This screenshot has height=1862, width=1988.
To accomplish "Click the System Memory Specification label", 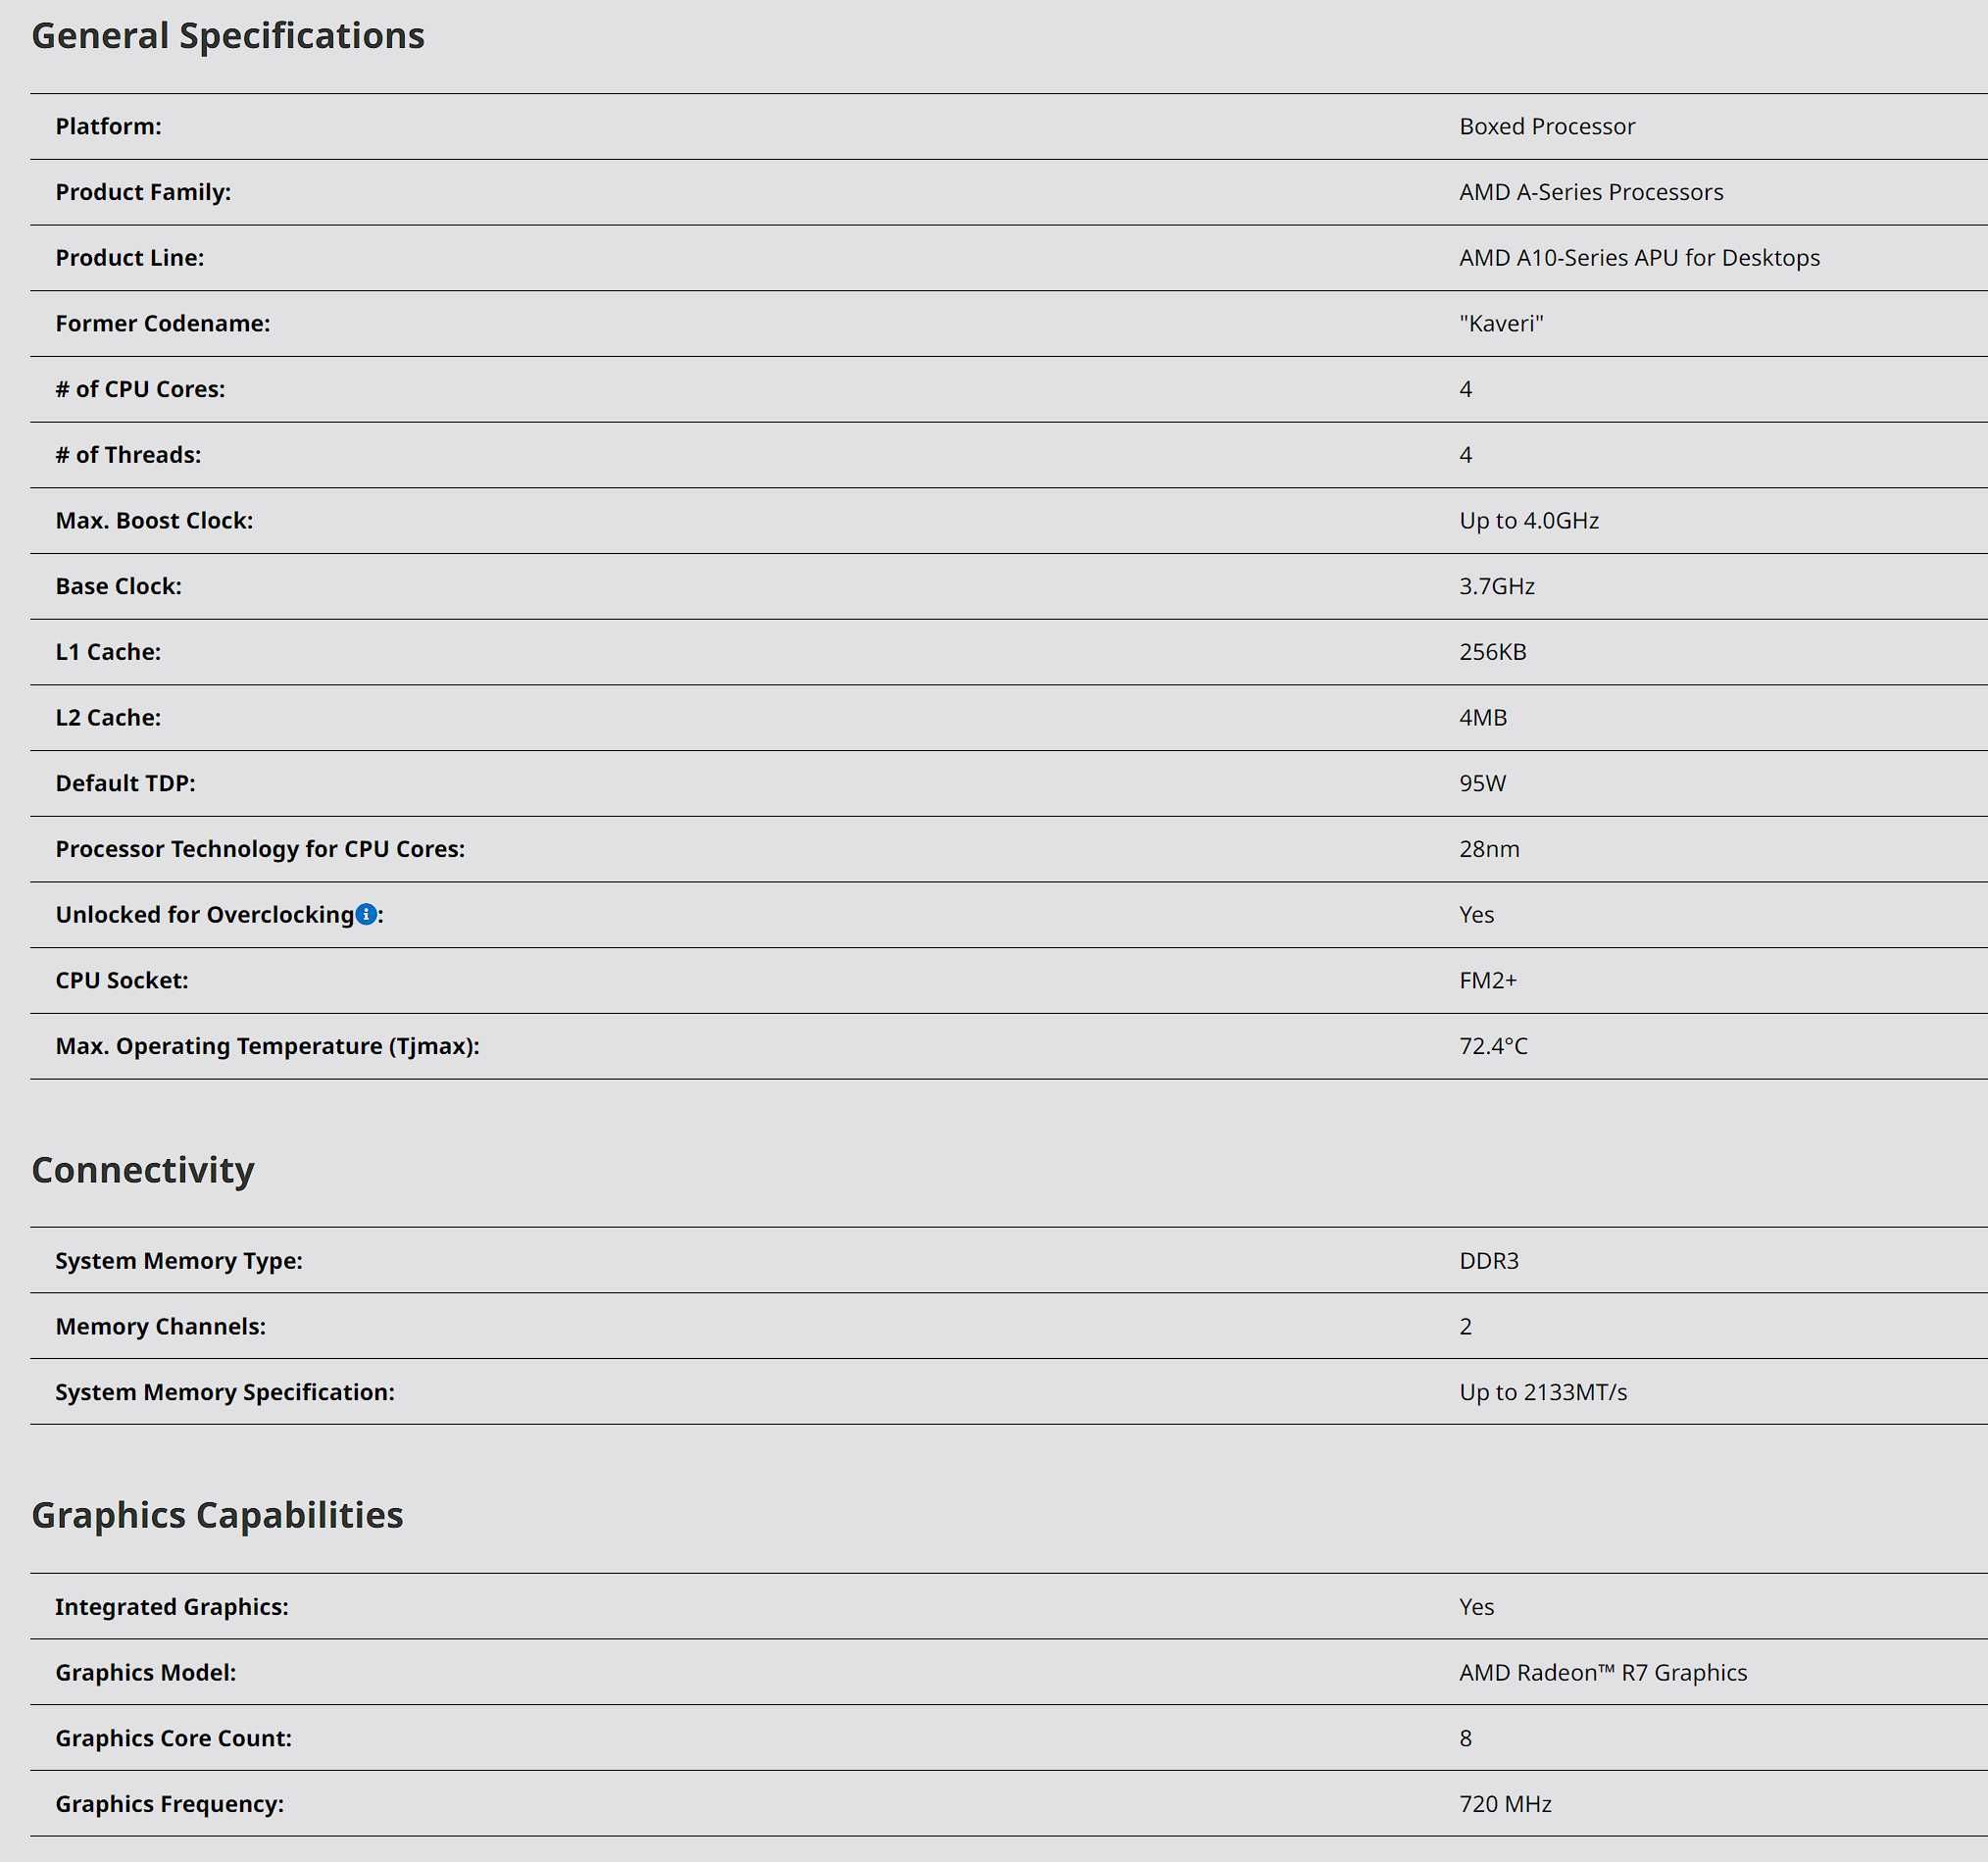I will [x=225, y=1392].
